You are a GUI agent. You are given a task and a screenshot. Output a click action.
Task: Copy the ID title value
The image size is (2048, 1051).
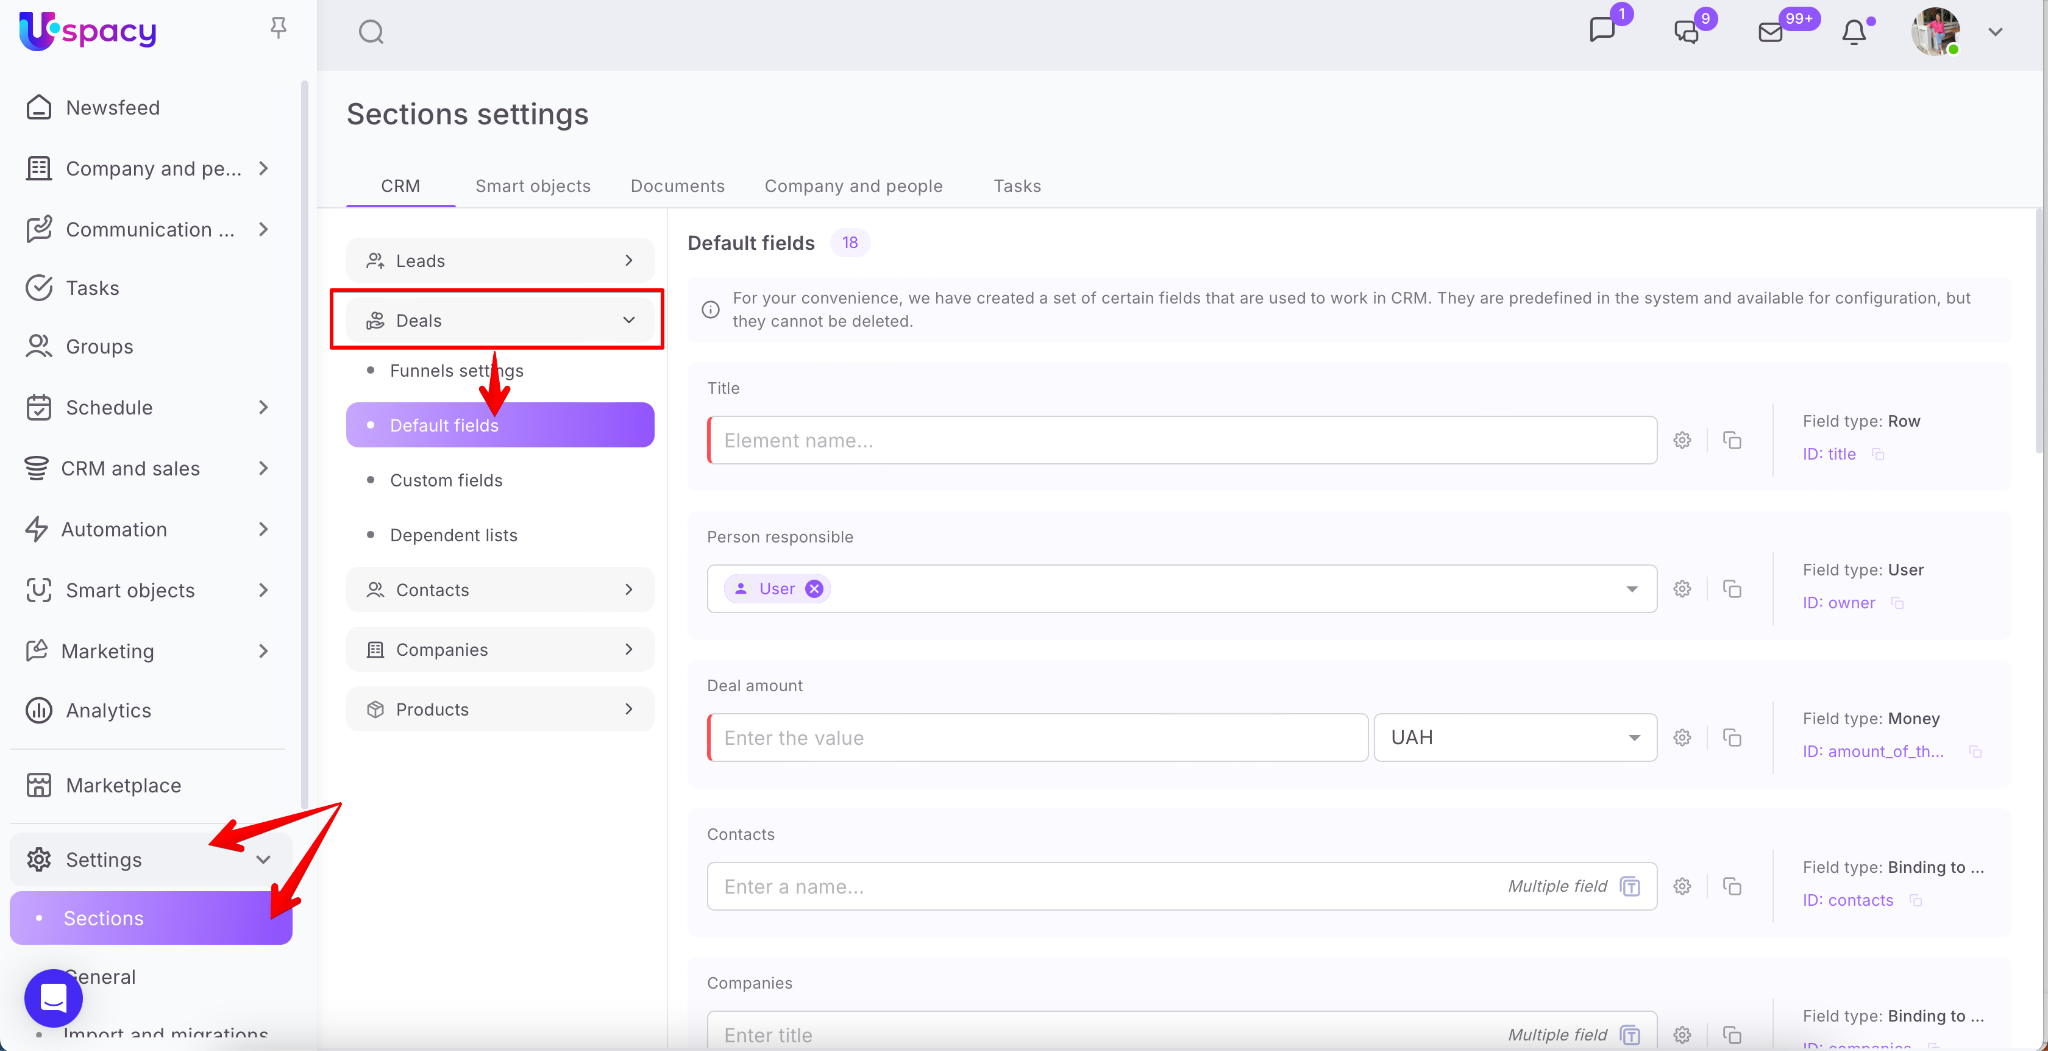(x=1878, y=454)
